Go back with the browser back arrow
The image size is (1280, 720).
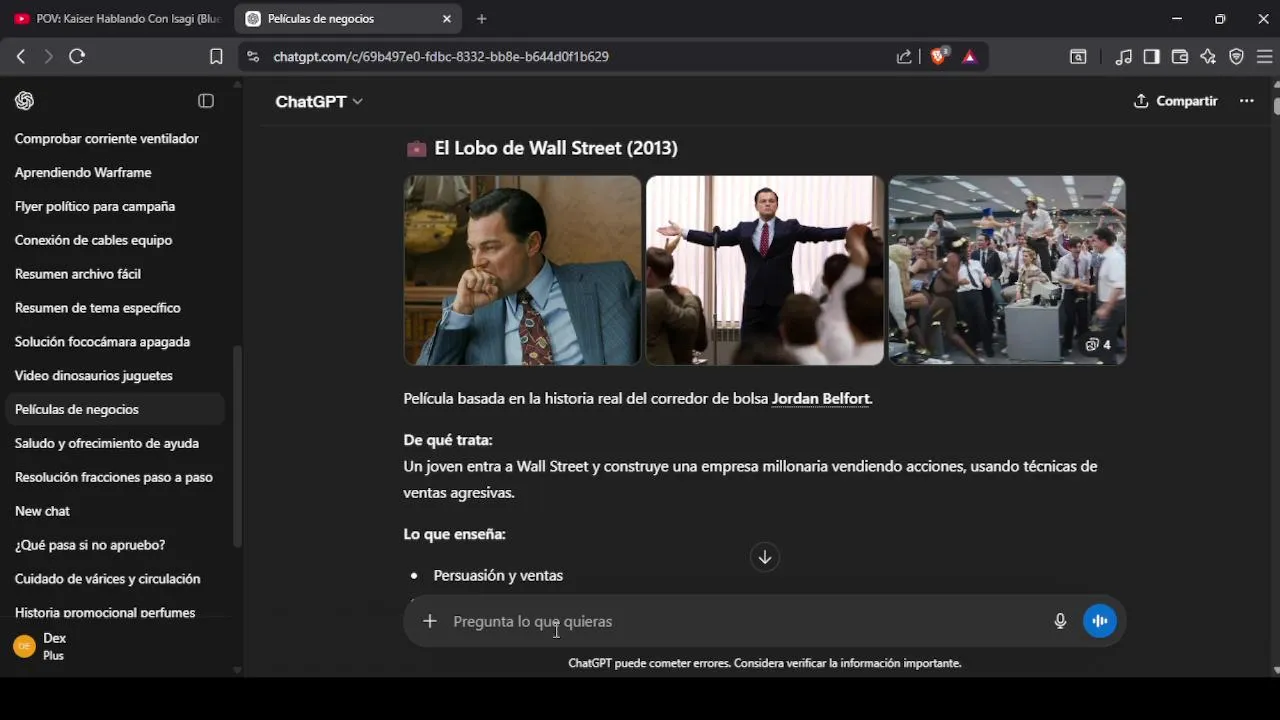tap(21, 57)
